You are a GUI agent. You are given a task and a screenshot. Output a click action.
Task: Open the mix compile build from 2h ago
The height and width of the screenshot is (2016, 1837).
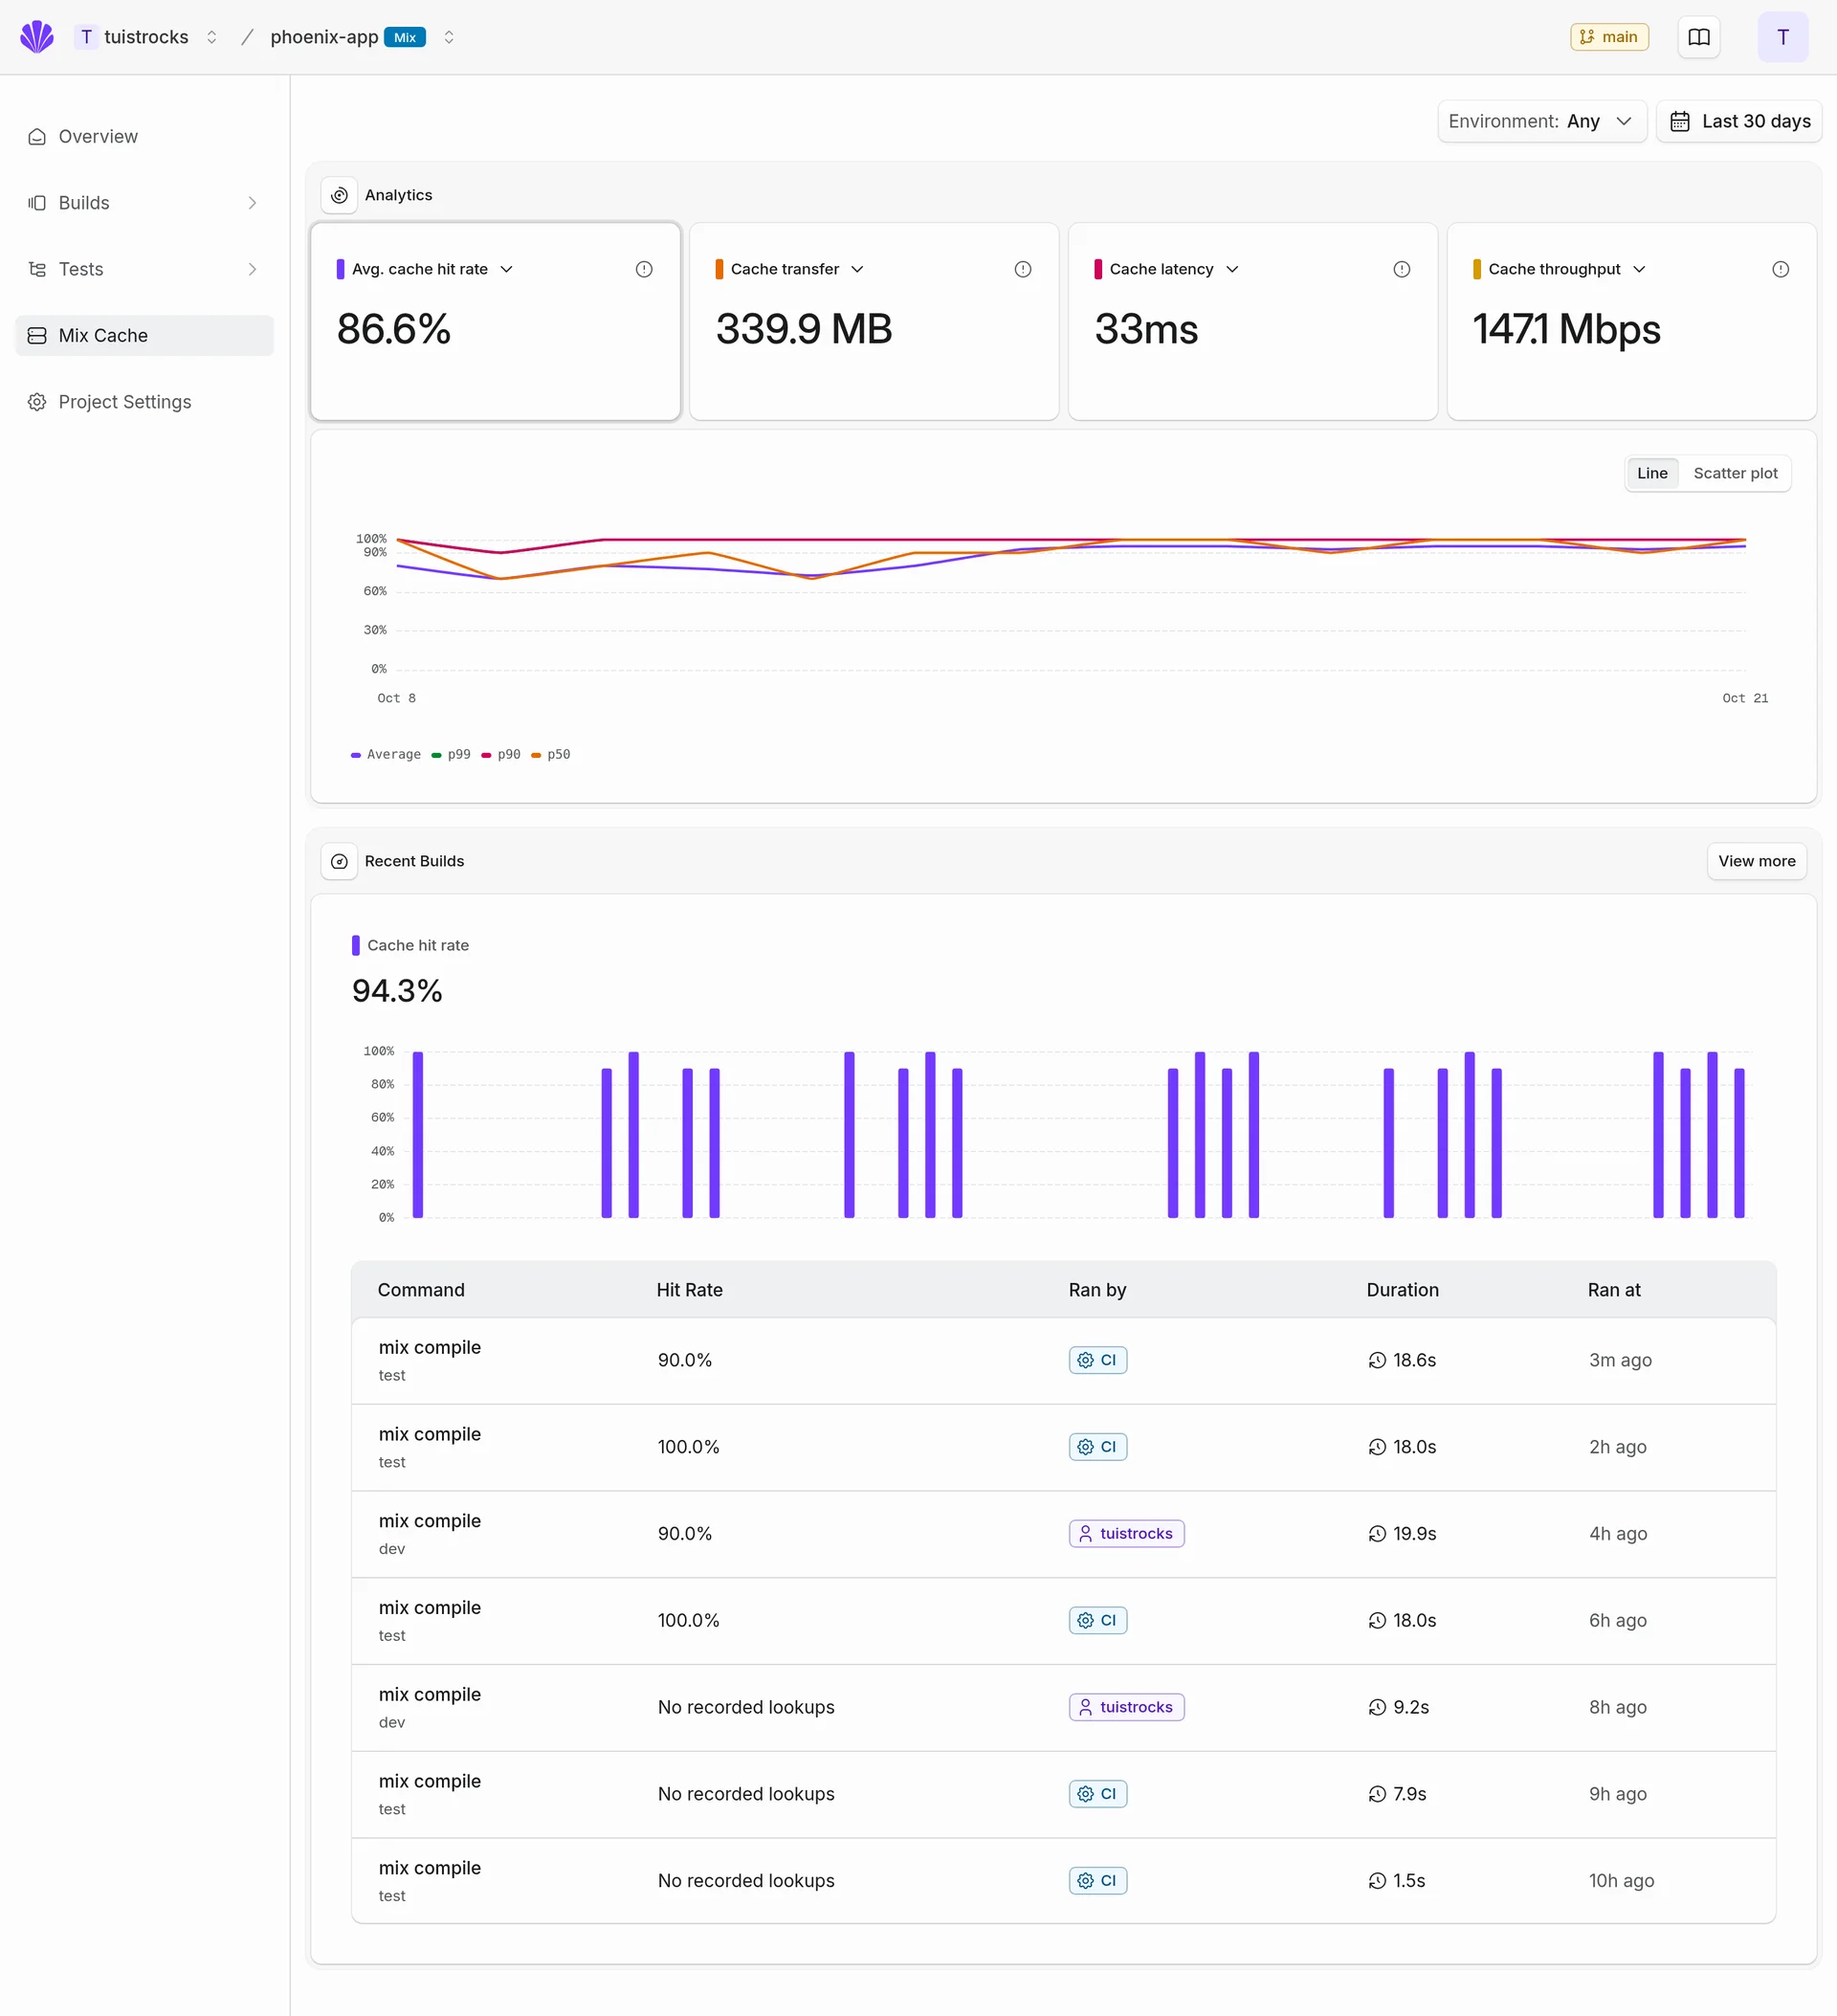[x=1063, y=1447]
